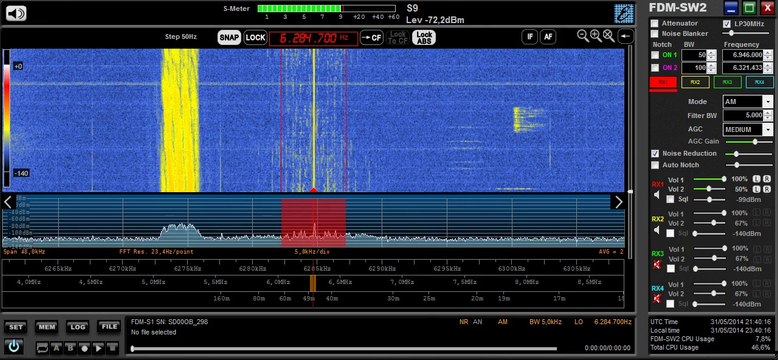
Task: Toggle the LOCK button
Action: (256, 37)
